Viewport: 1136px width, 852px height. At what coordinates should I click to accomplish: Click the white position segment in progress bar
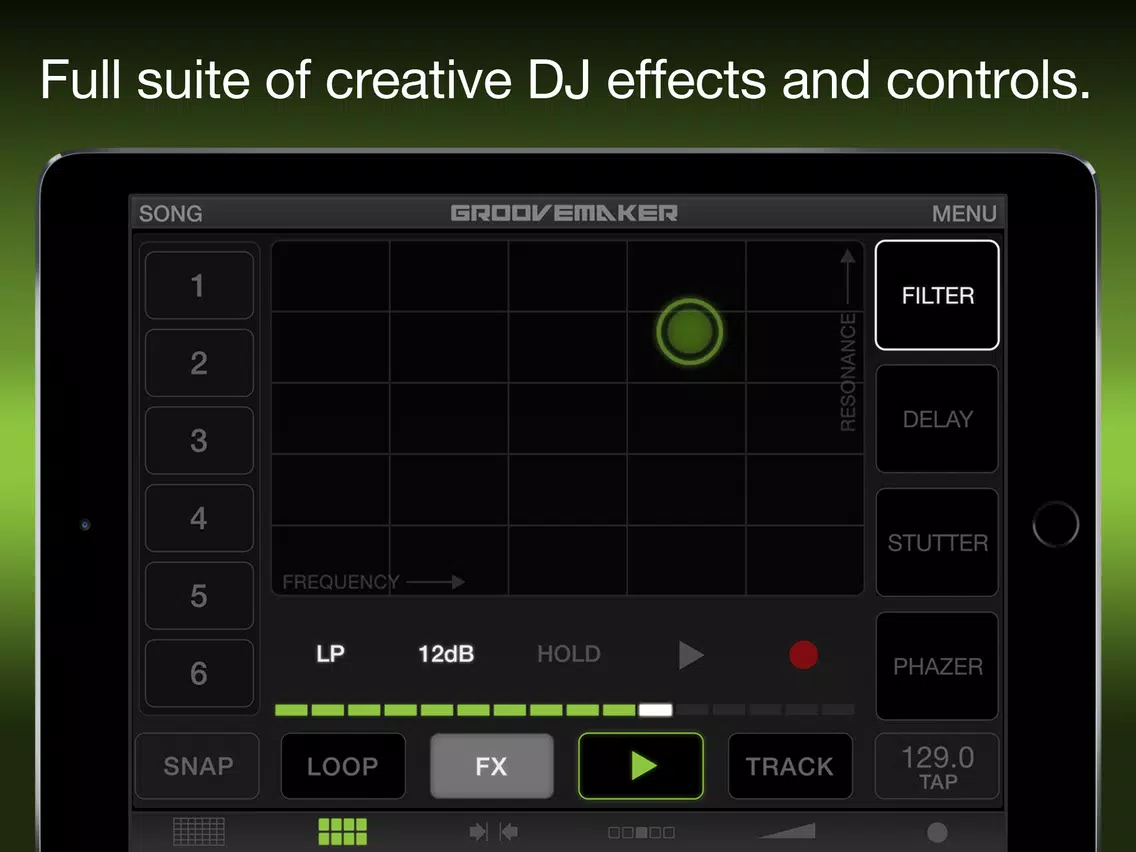point(655,710)
